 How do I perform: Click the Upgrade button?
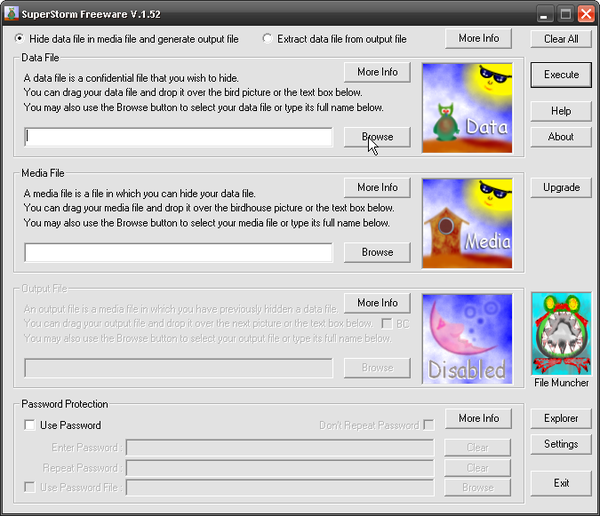point(561,188)
